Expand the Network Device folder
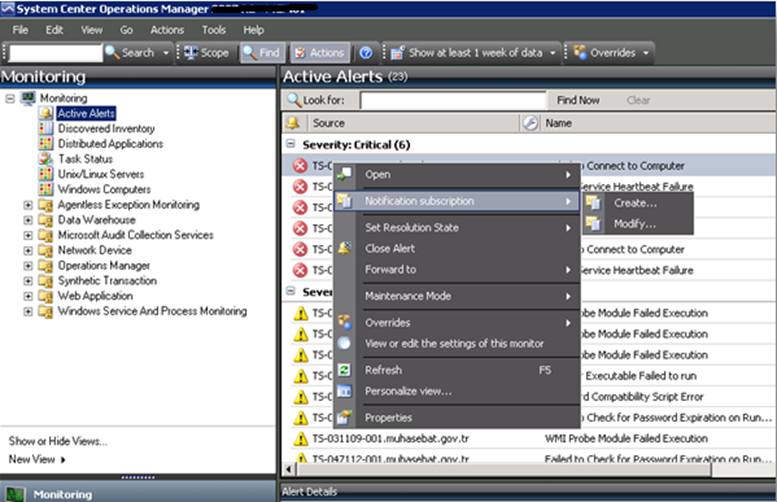The image size is (777, 502). coord(28,250)
